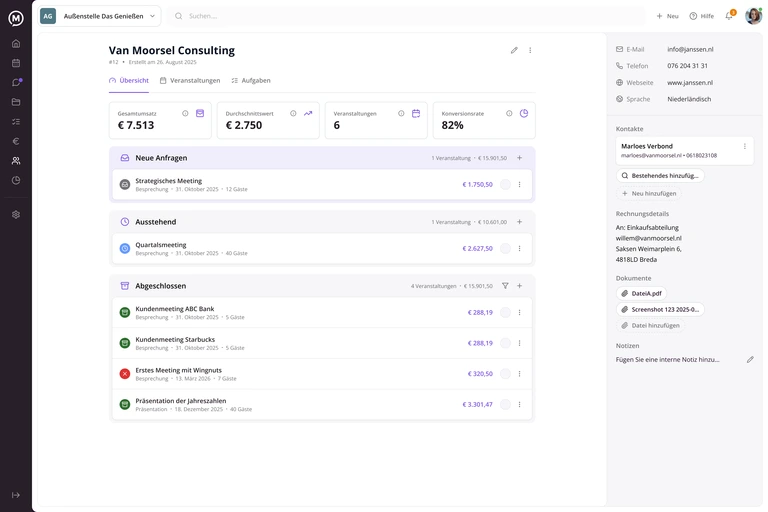Filter the Abgeschlossen events list
The width and height of the screenshot is (768, 512).
pos(505,286)
